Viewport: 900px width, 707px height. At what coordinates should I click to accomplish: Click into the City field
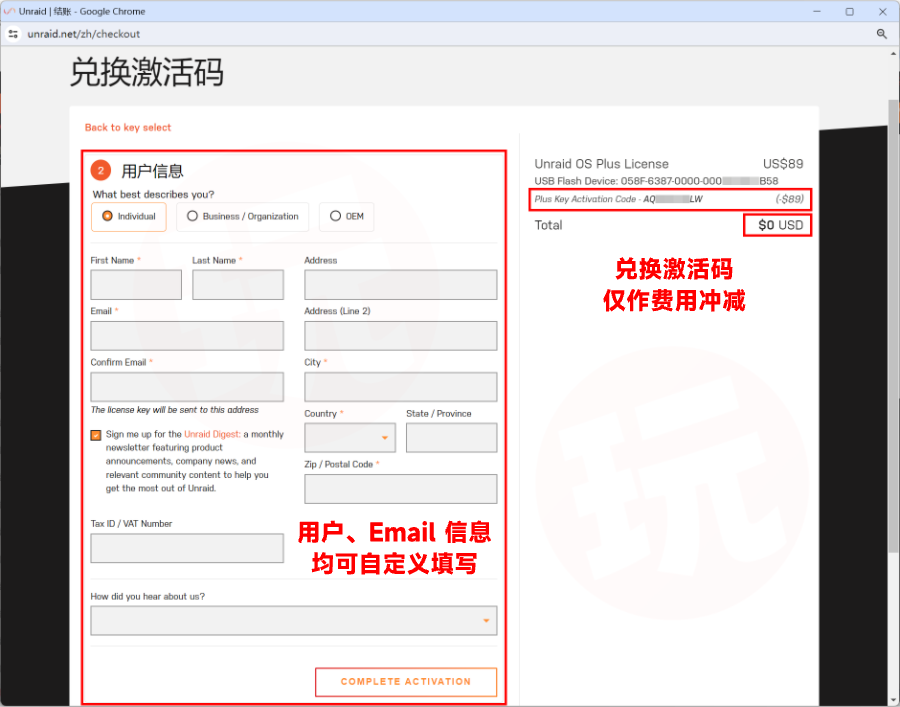point(401,387)
